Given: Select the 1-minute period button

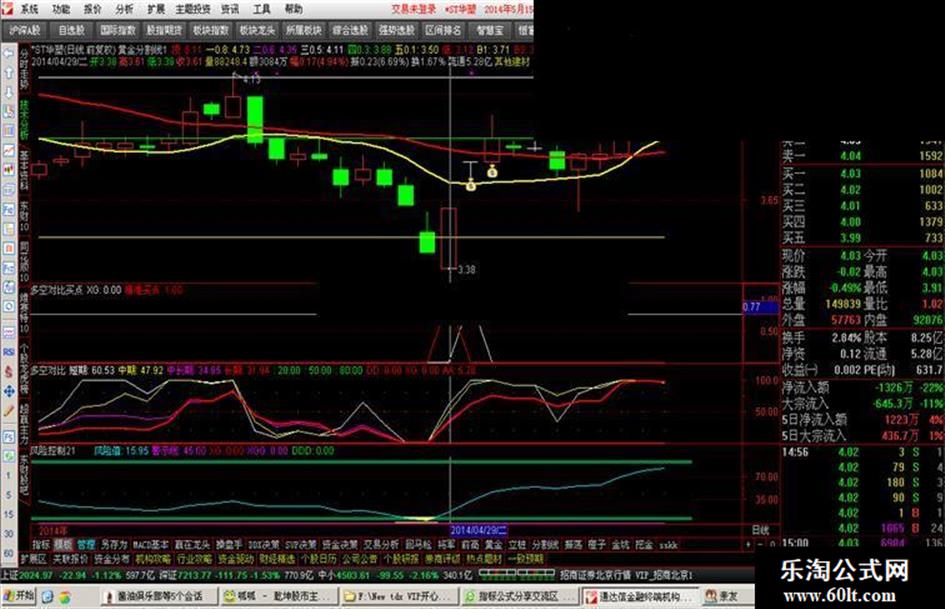Looking at the screenshot, I should point(8,476).
